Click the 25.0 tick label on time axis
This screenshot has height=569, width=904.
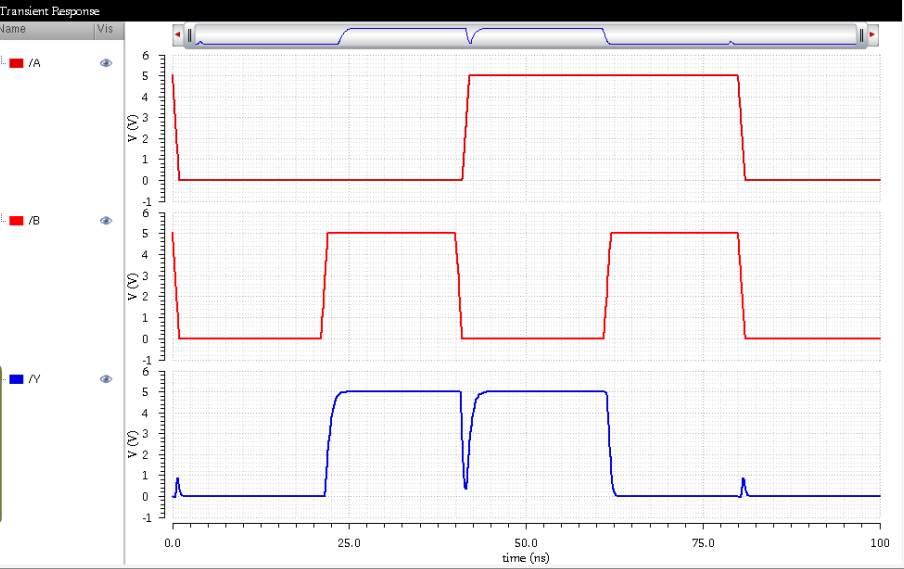(349, 543)
